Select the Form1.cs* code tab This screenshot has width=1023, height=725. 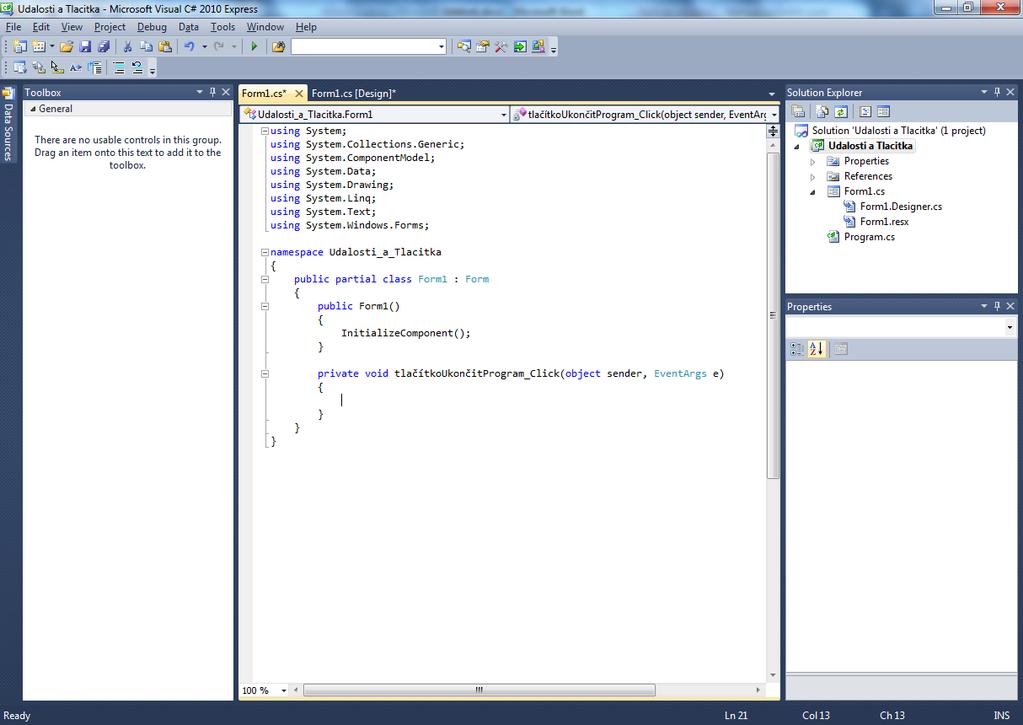[x=264, y=93]
